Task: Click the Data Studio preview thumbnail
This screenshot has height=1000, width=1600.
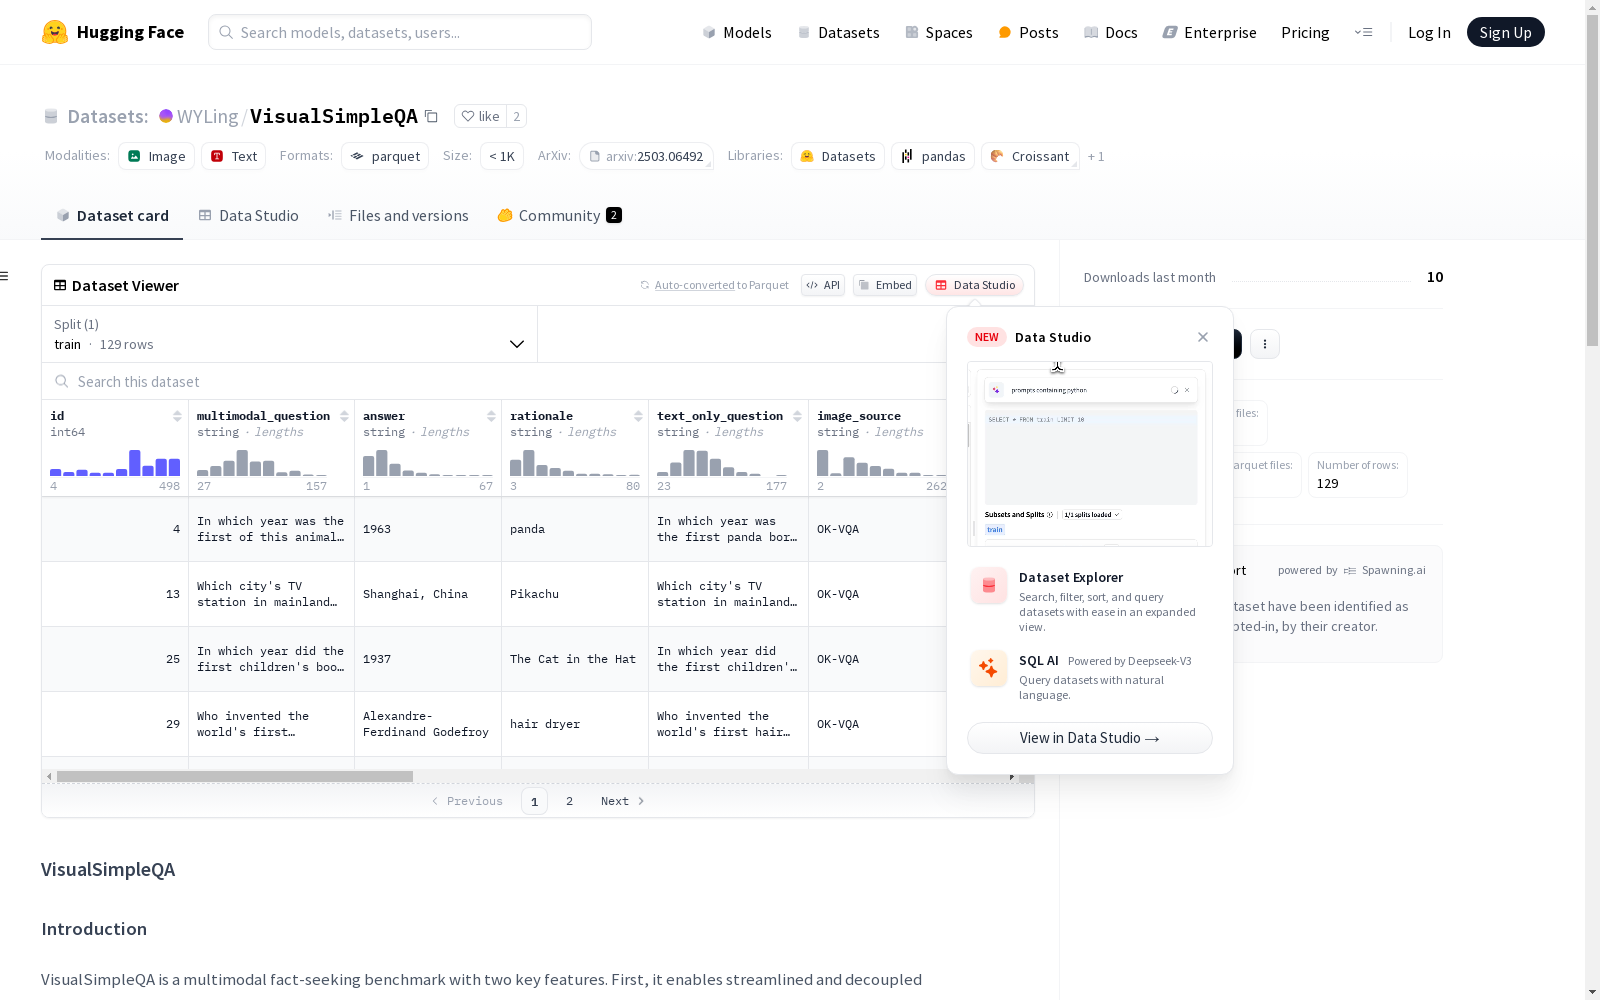Action: click(x=1090, y=454)
